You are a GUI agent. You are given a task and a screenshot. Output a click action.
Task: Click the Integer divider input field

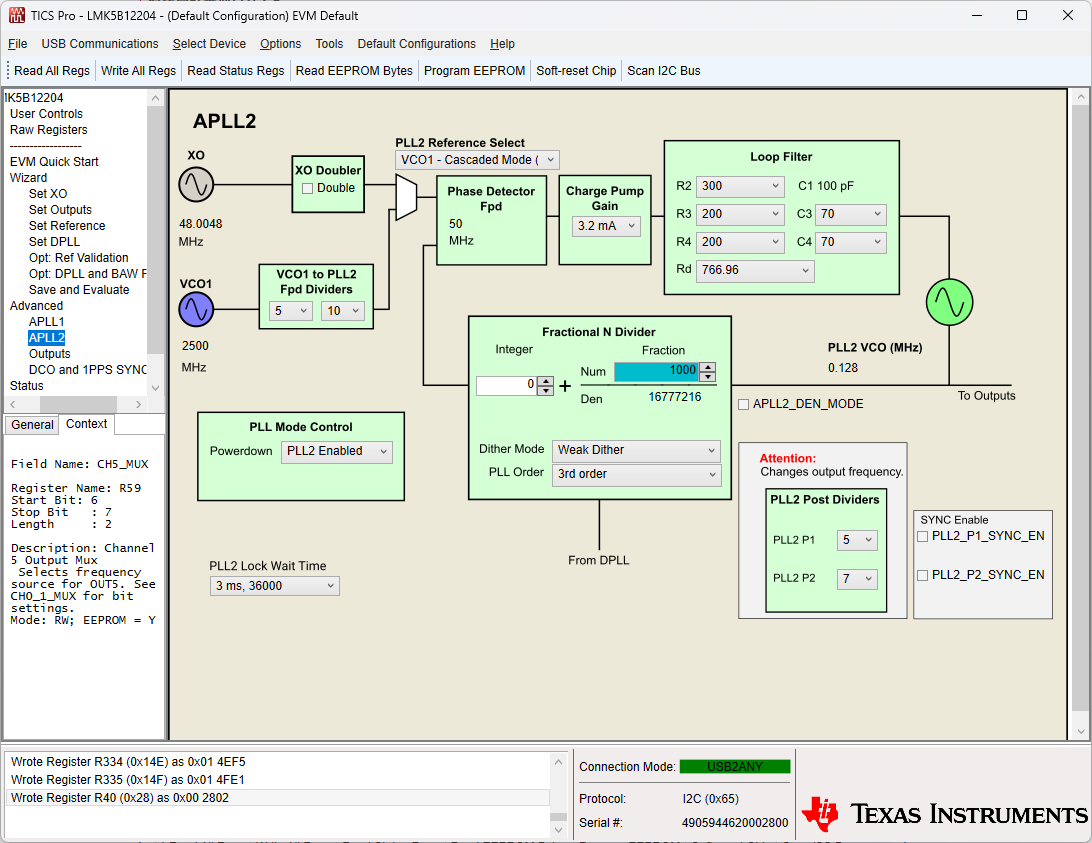point(507,385)
